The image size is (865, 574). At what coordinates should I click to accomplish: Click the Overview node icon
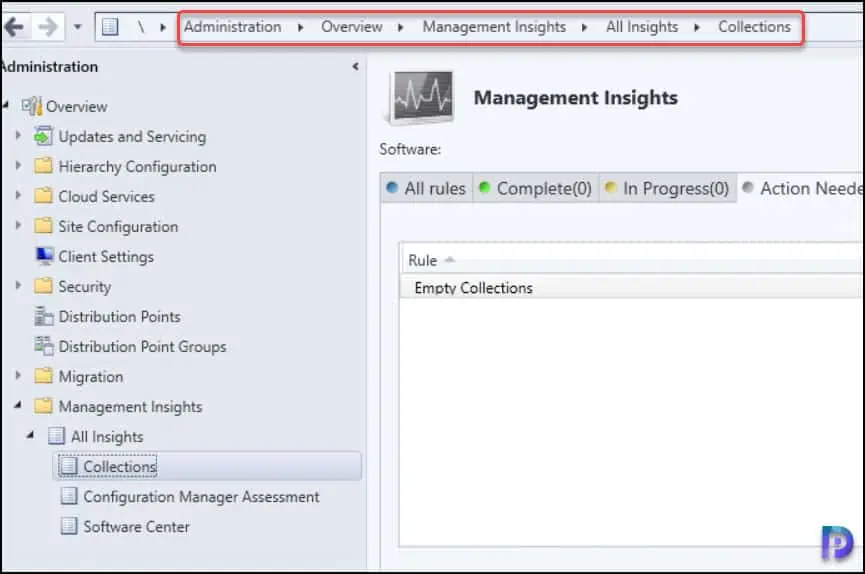coord(32,106)
